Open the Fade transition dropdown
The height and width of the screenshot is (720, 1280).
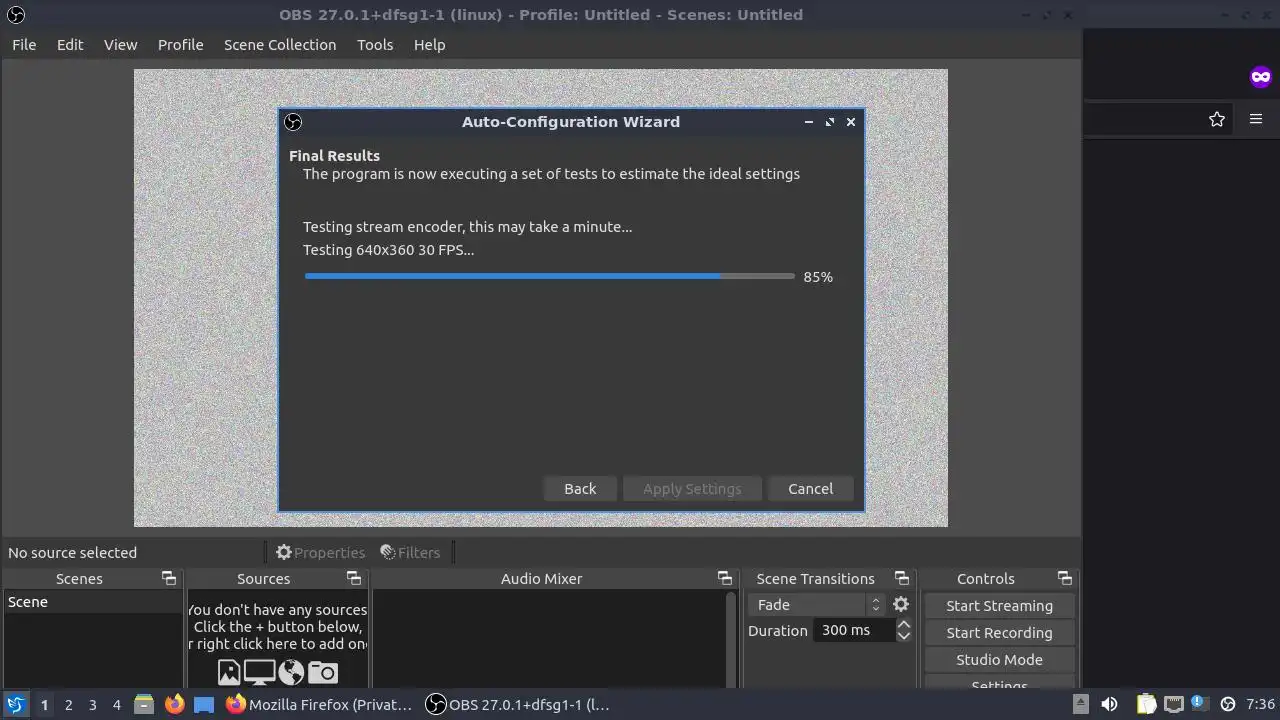pos(817,605)
